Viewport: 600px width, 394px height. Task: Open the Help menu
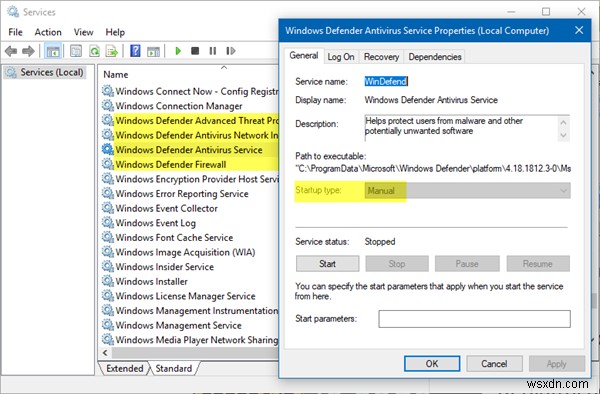click(x=115, y=32)
